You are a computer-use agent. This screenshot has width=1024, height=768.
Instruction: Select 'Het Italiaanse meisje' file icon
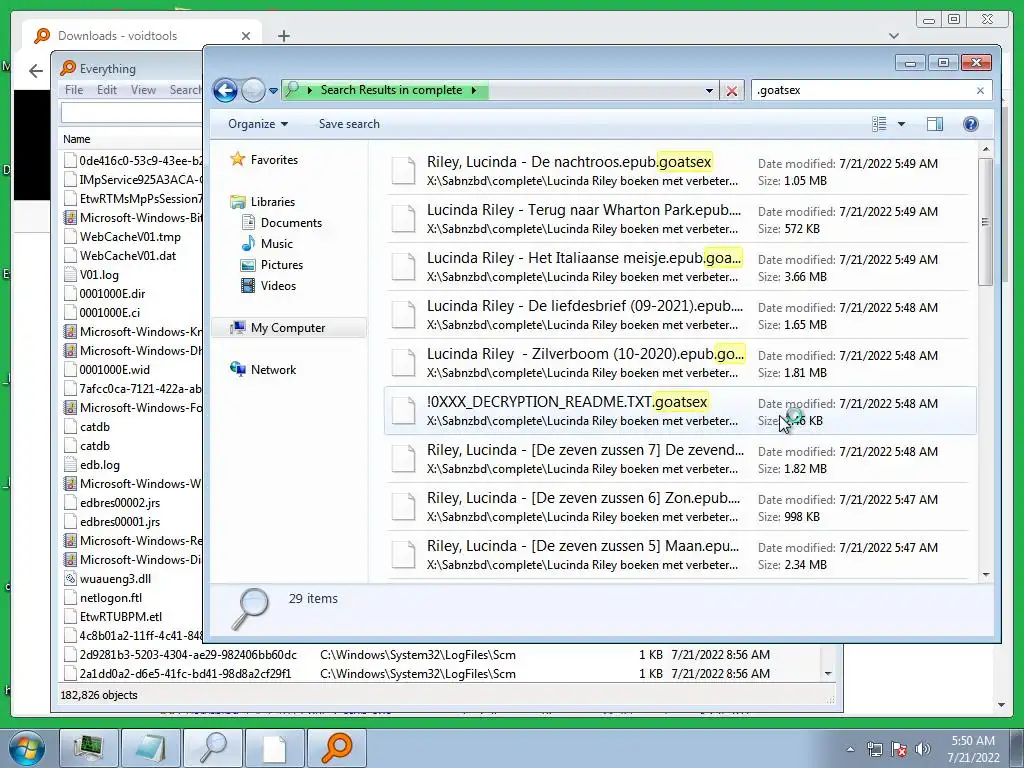pos(403,267)
